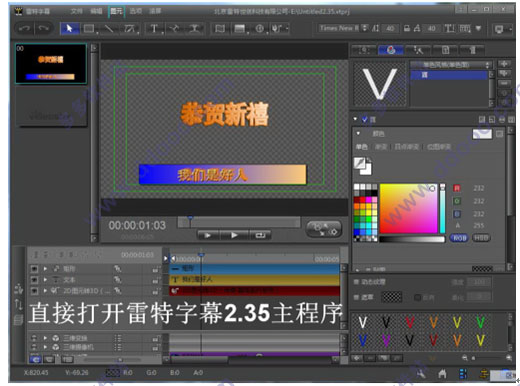Switch to RGB color mode button
Screen dimensions: 520x386
pyautogui.click(x=459, y=238)
